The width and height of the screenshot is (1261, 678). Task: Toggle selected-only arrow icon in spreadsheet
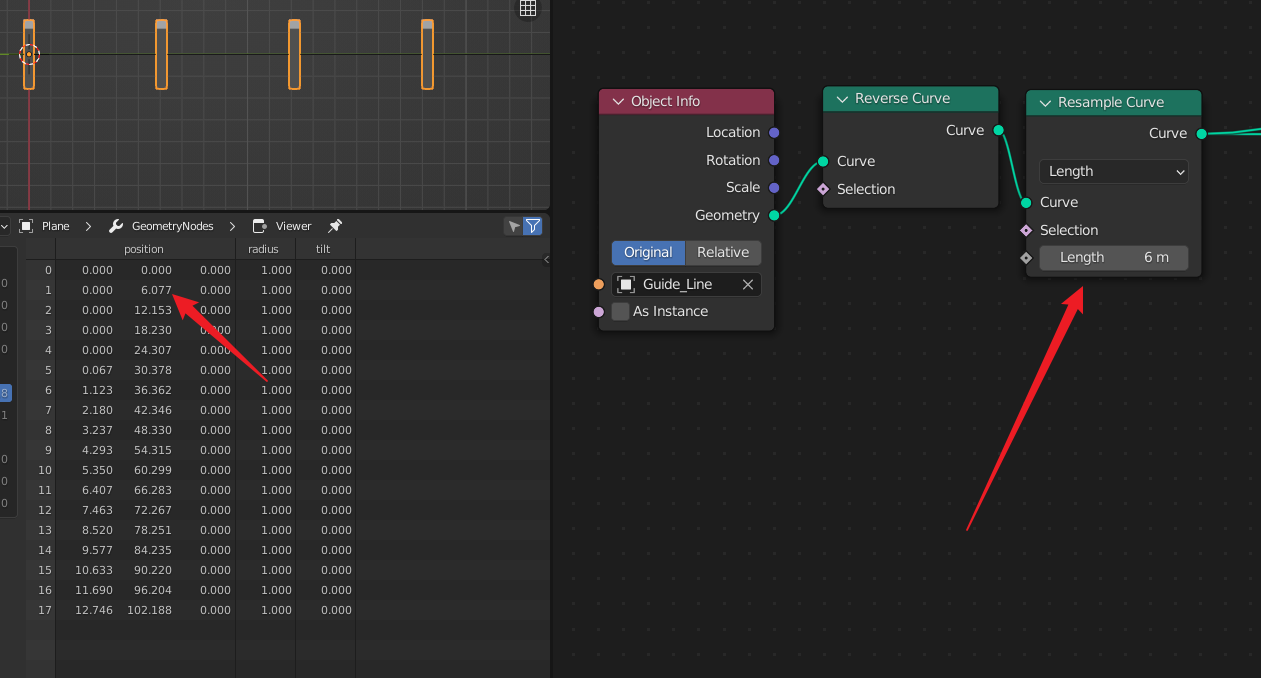click(x=514, y=226)
